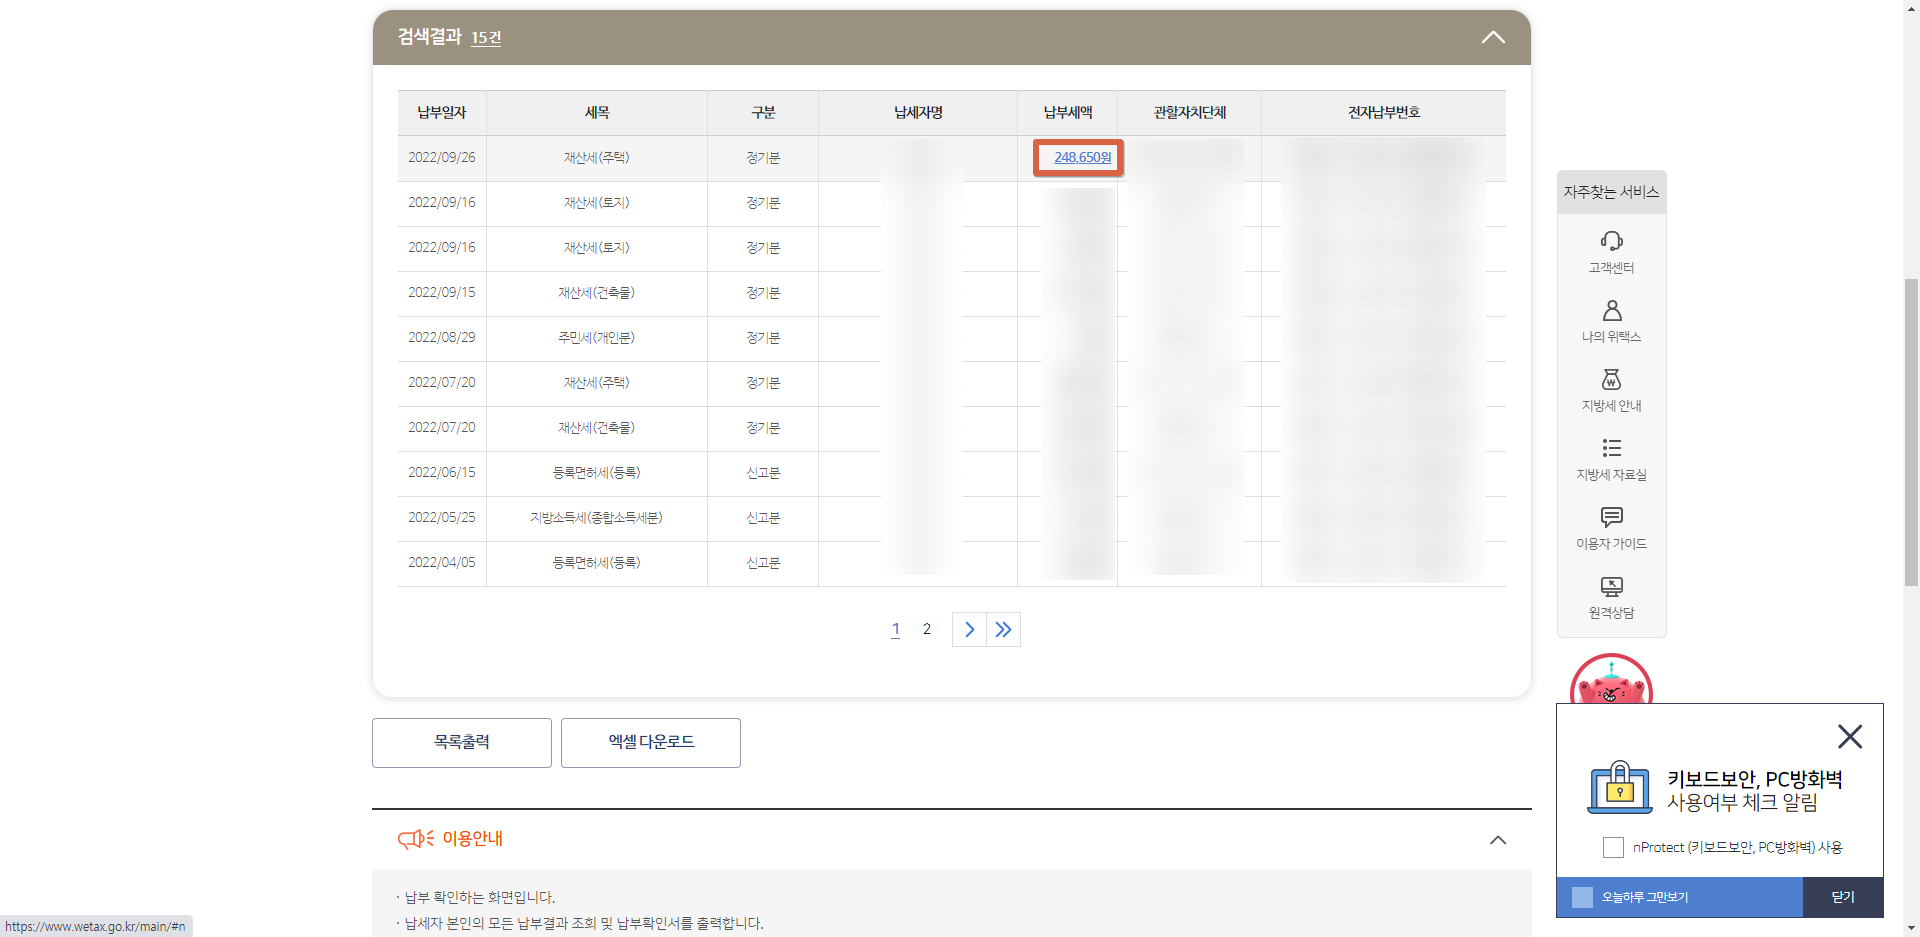
Task: Open 지방세 자료실 list icon
Action: coord(1611,448)
